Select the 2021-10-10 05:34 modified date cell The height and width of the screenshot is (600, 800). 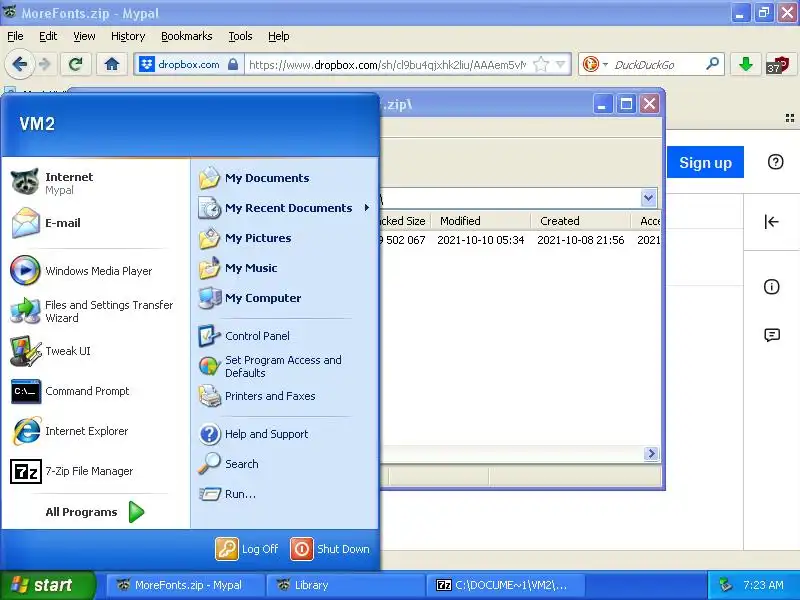tap(481, 240)
